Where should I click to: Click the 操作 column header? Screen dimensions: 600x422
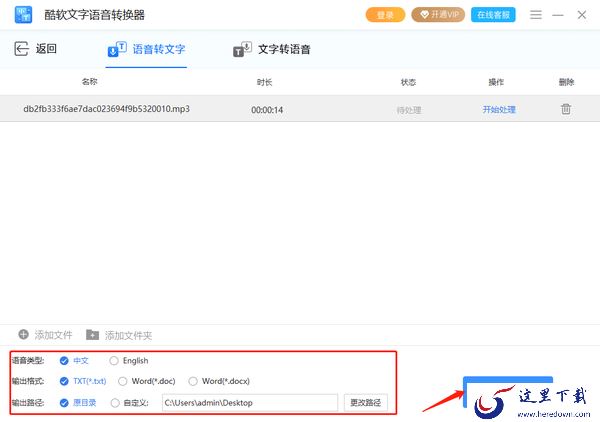tap(496, 82)
